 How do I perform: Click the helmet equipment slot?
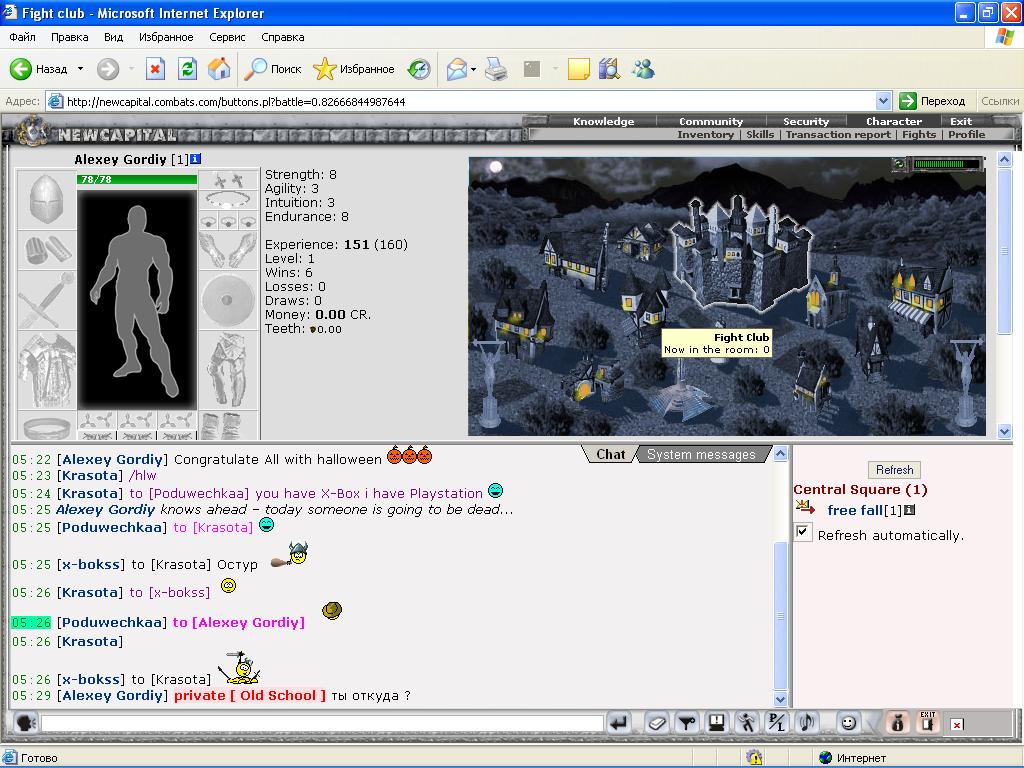pos(46,199)
